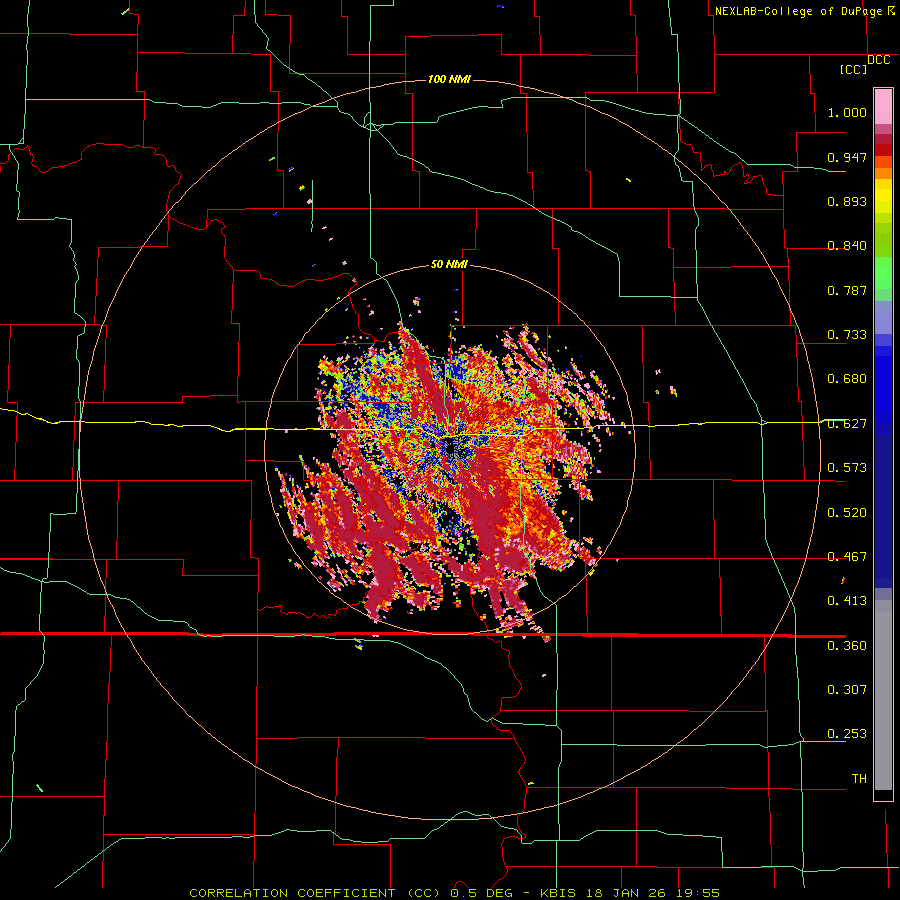Click the TH label on color scale
900x900 pixels.
(x=859, y=779)
